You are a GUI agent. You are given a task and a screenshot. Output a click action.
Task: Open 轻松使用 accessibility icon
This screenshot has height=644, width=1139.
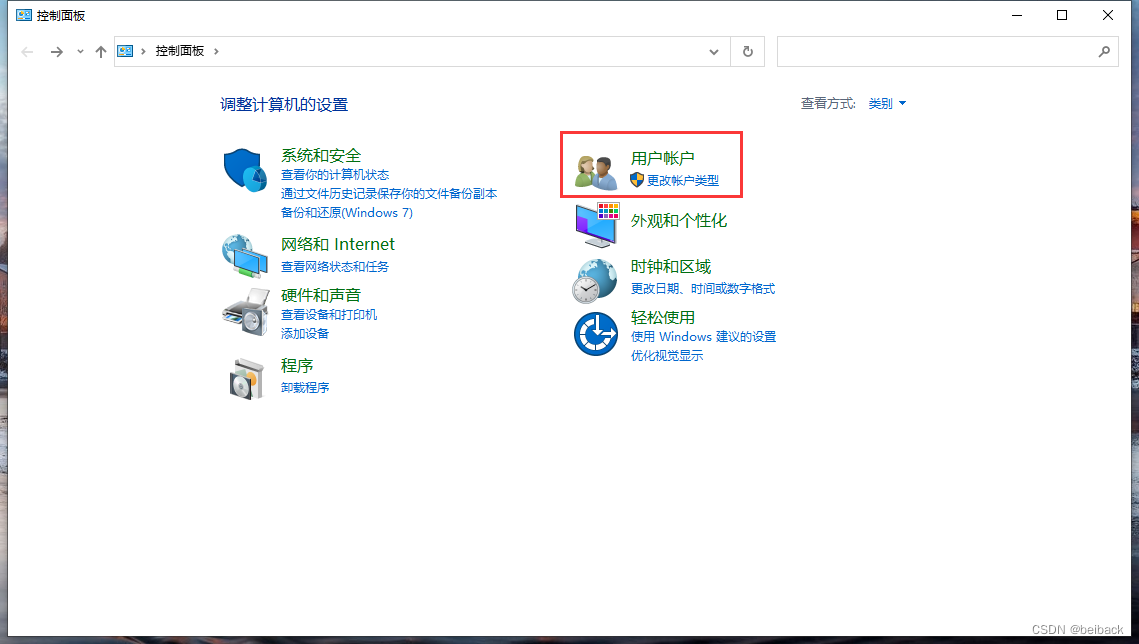[595, 333]
